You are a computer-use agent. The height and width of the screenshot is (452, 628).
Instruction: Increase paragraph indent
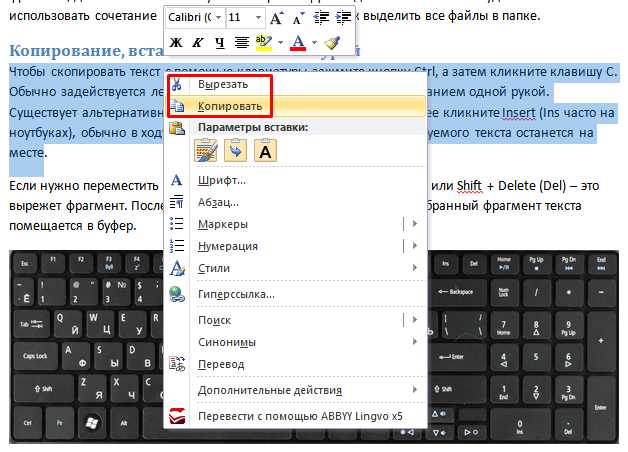pyautogui.click(x=343, y=17)
